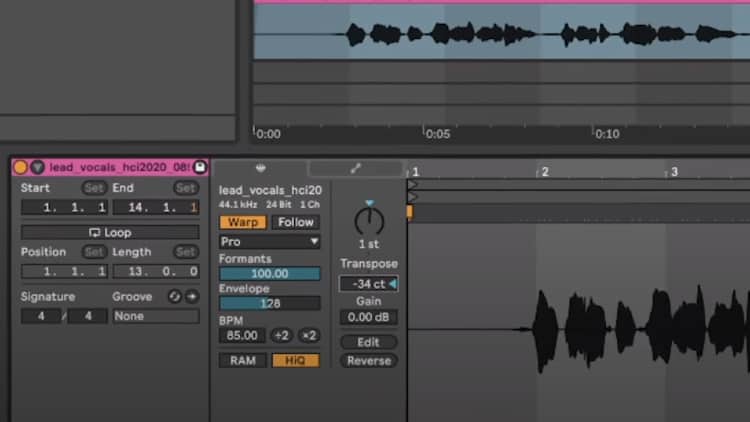Click the Start position 1.1.1 field

[x=64, y=207]
